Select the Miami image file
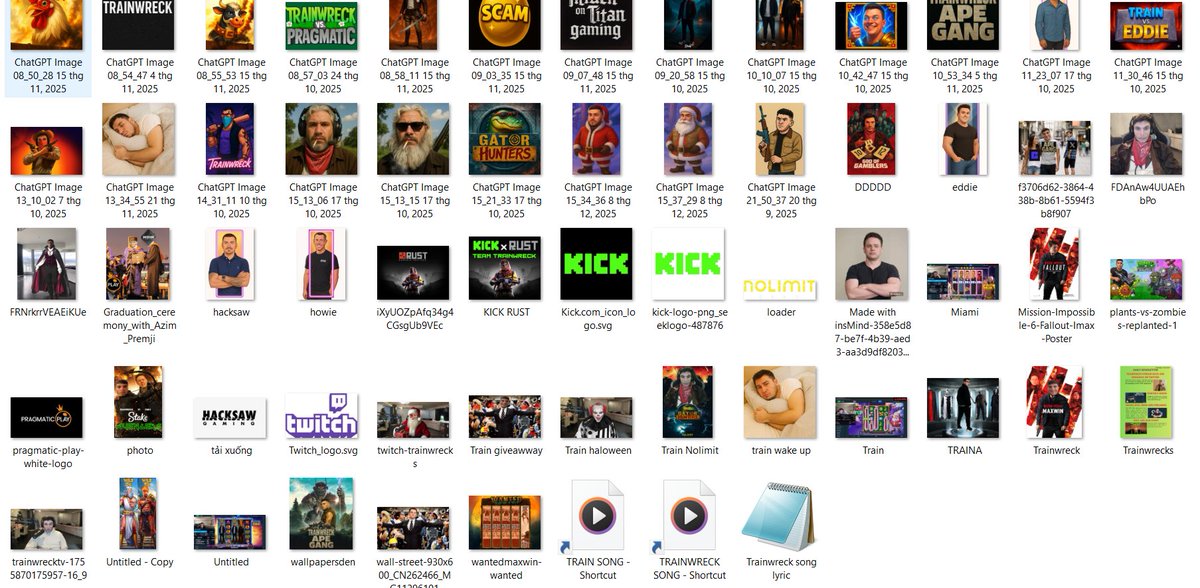The width and height of the screenshot is (1200, 588). 964,282
